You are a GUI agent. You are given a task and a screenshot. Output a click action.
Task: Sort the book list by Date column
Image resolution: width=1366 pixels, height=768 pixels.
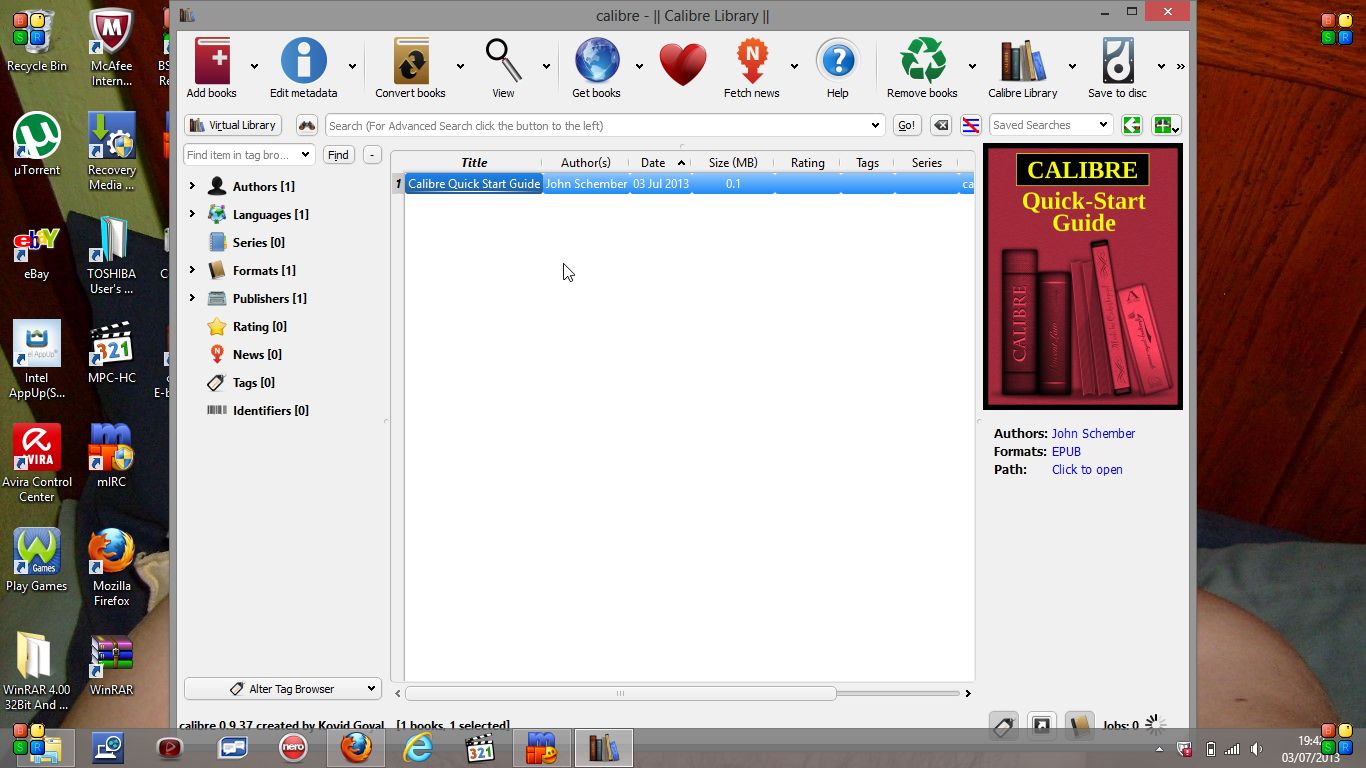(x=660, y=162)
